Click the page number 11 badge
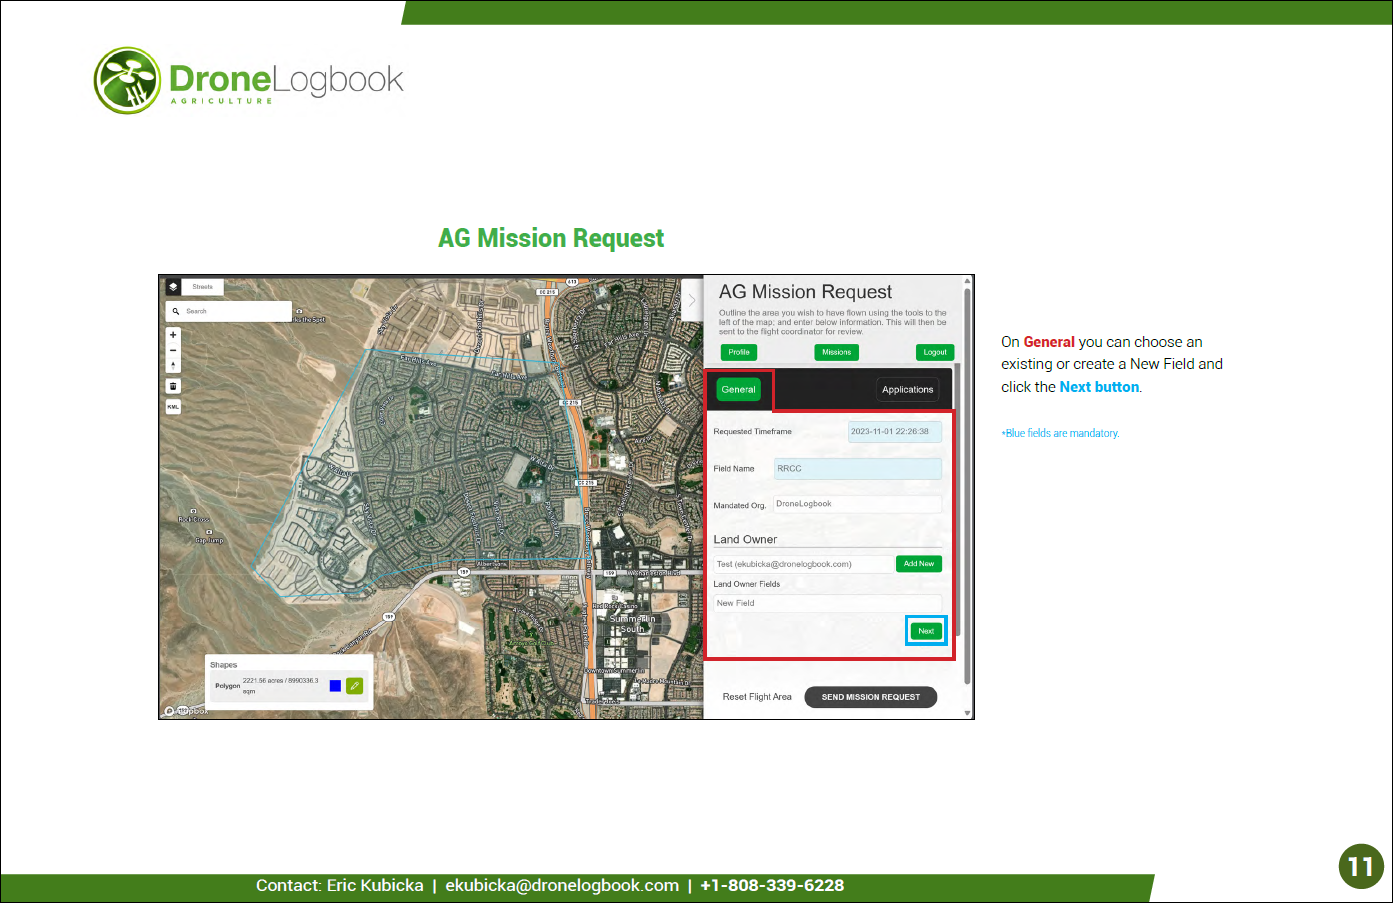Screen dimensions: 1393x903 coord(1361,866)
